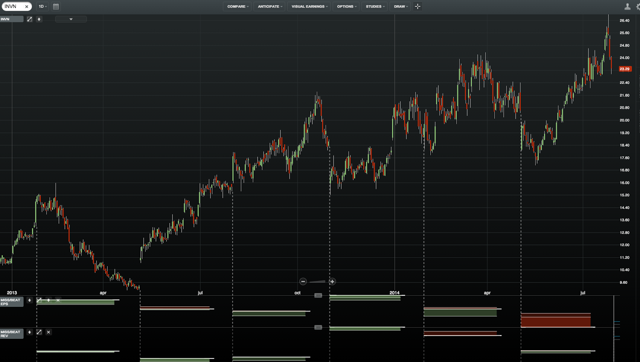The image size is (640, 362).
Task: Select the INVN series label on chart
Action: [x=11, y=19]
